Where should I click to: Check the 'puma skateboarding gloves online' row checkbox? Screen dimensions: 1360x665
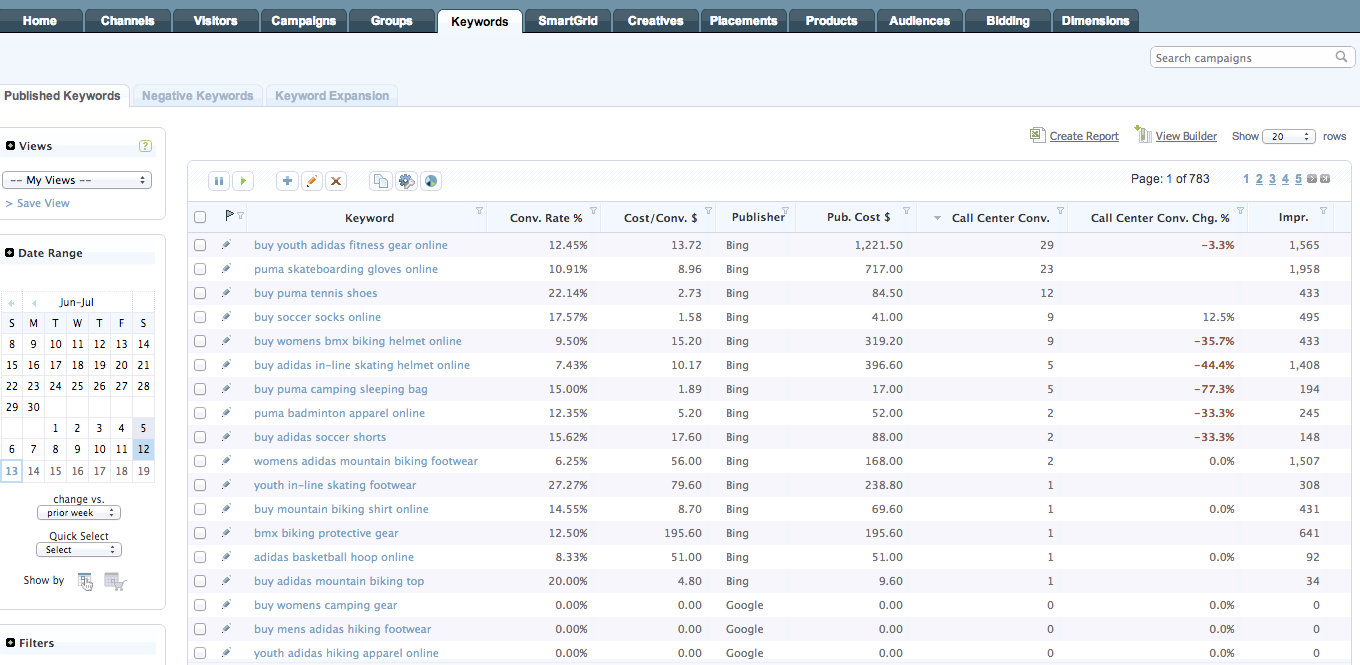pos(200,269)
